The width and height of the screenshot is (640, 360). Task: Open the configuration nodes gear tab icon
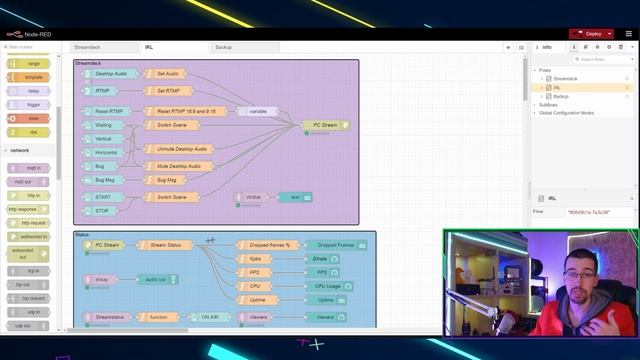(x=609, y=47)
